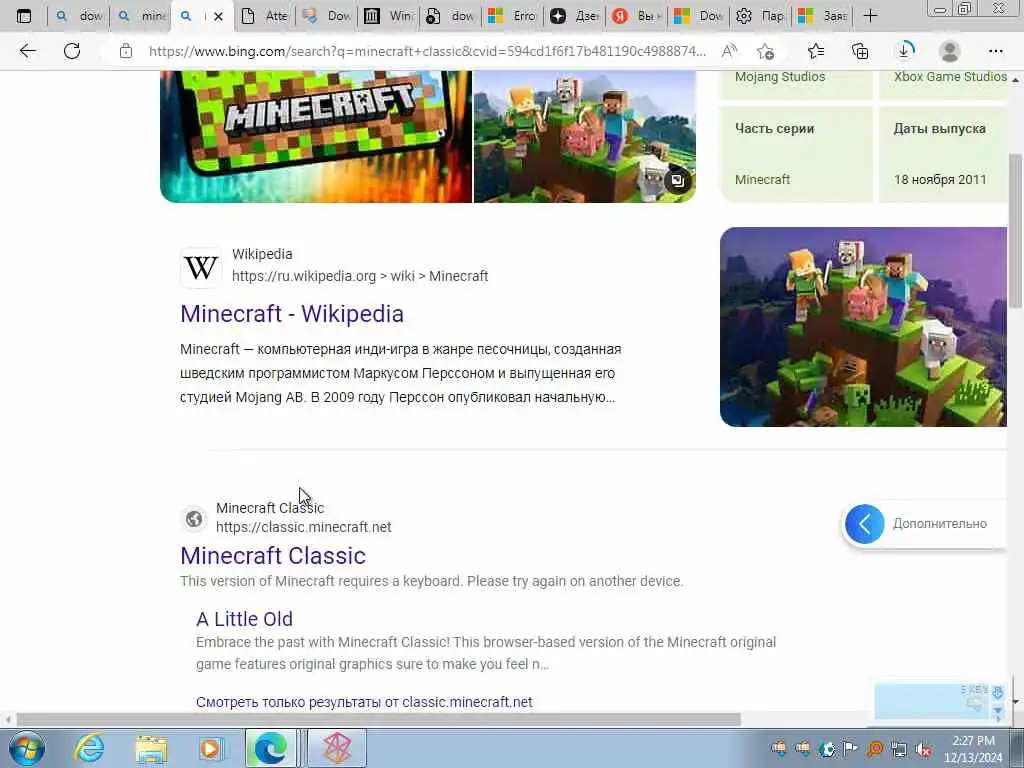Go back with the browser back arrow
The width and height of the screenshot is (1024, 768).
coord(27,51)
